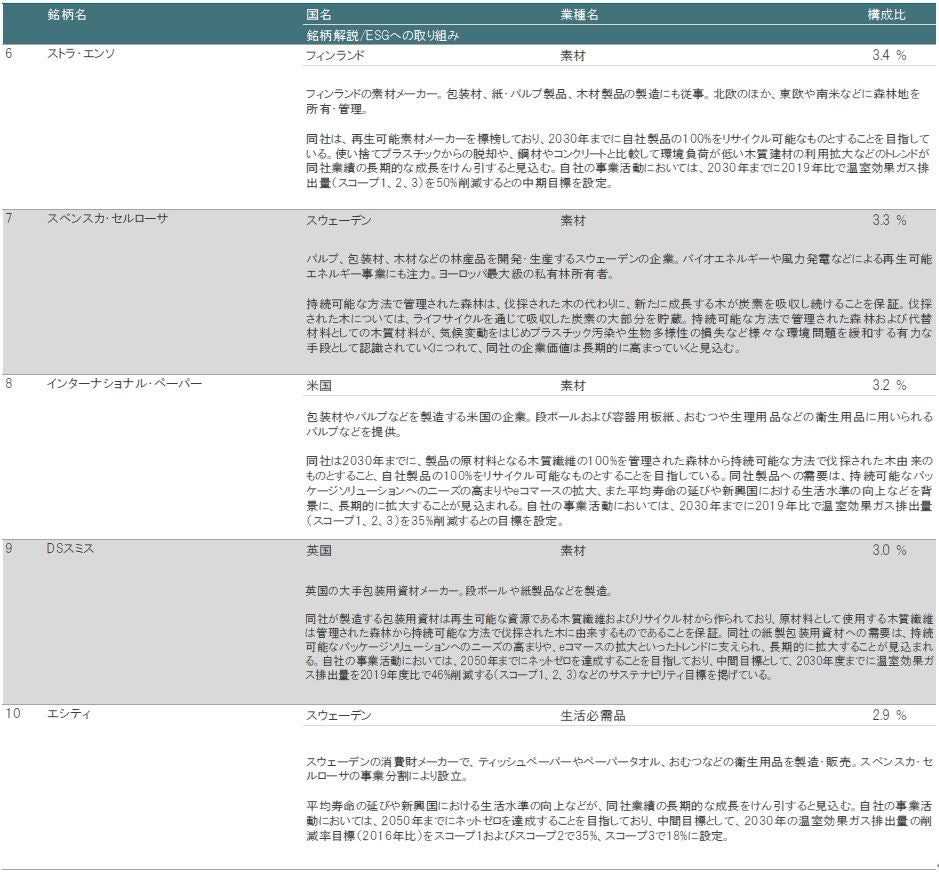Select the 生活必需品 sector cell
Image resolution: width=939 pixels, height=875 pixels.
[x=593, y=715]
